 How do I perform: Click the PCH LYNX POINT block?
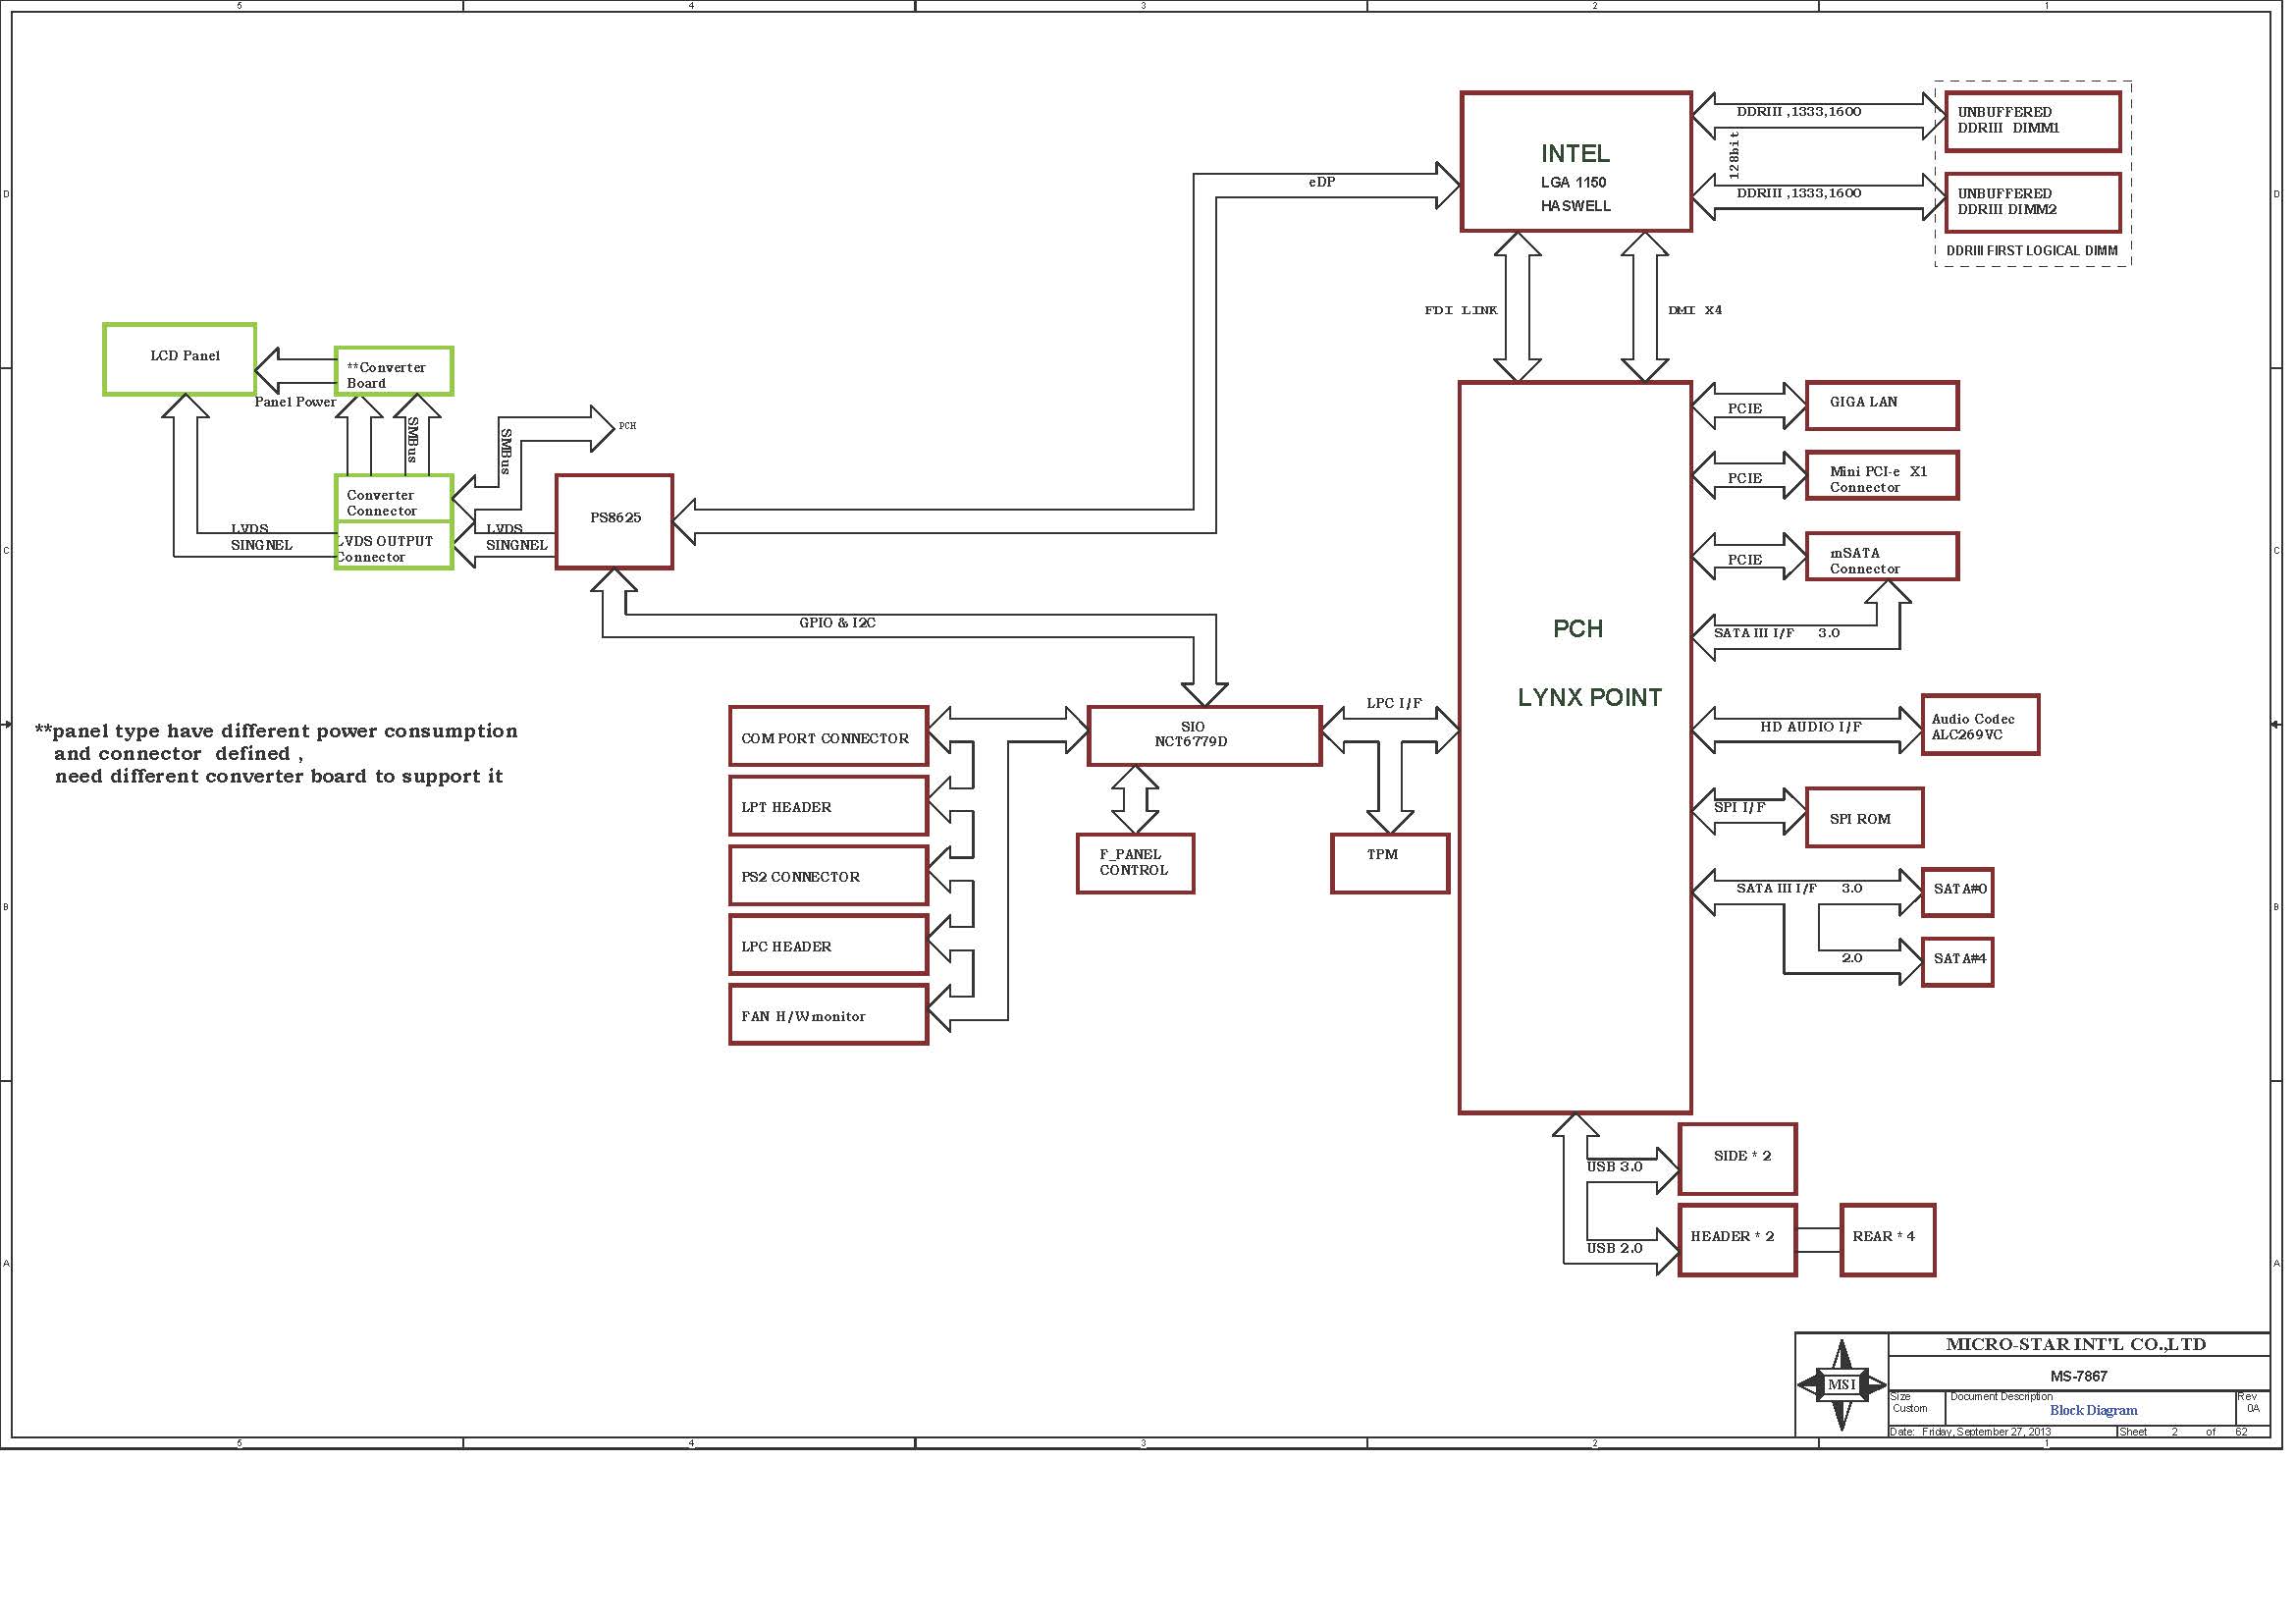pyautogui.click(x=1575, y=747)
